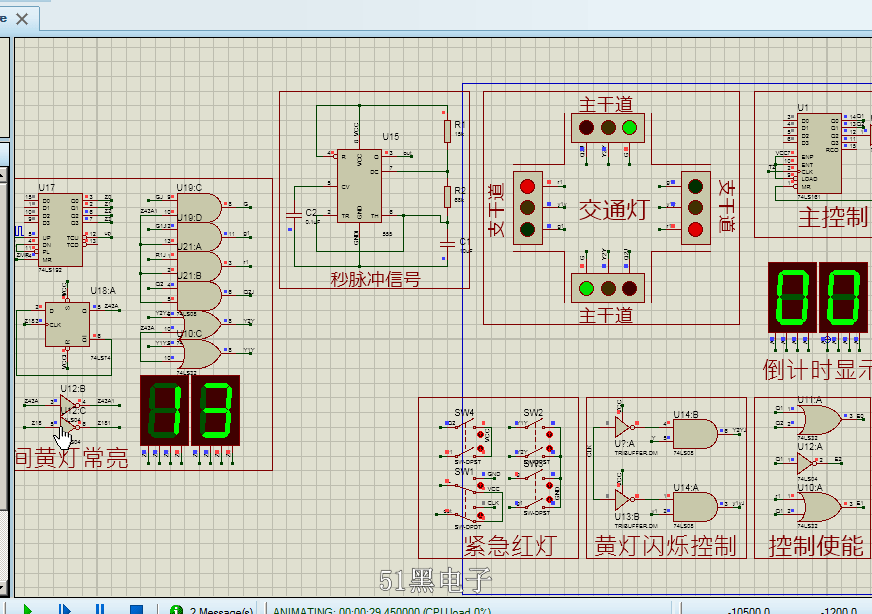Click the green lamp on top 主干道 light
This screenshot has width=872, height=614.
(x=629, y=127)
